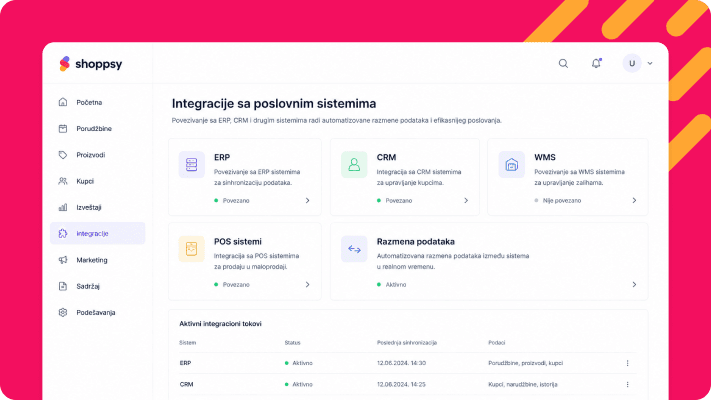Click Porudžbine, proizvodi, kupci cell
Viewport: 711px width, 400px height.
(x=526, y=363)
